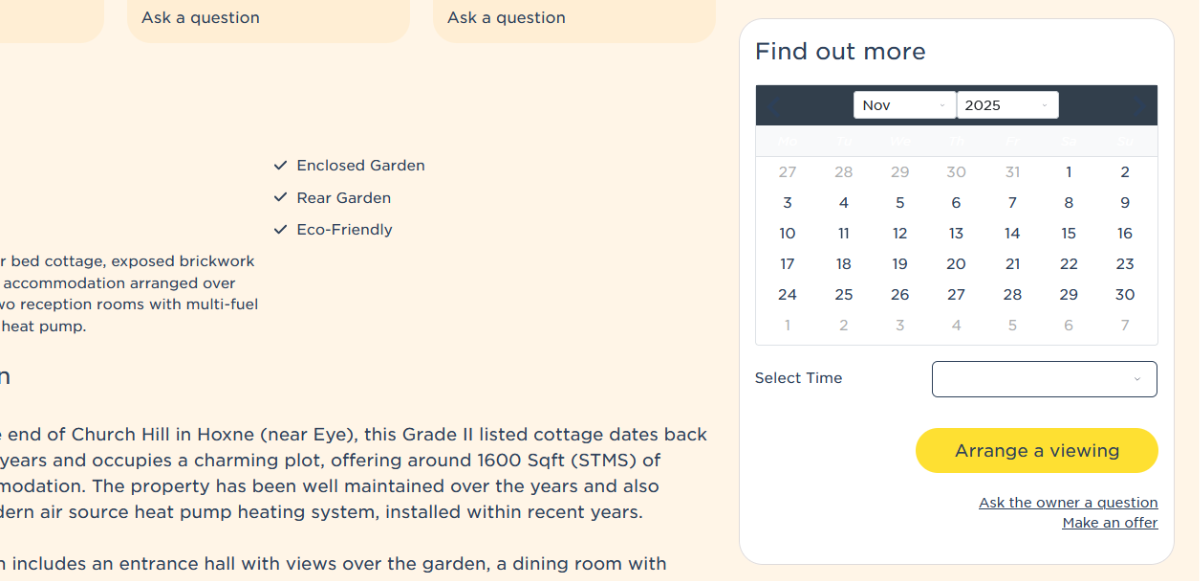Expand the Select Time dropdown
Viewport: 1200px width, 581px height.
[x=1044, y=379]
